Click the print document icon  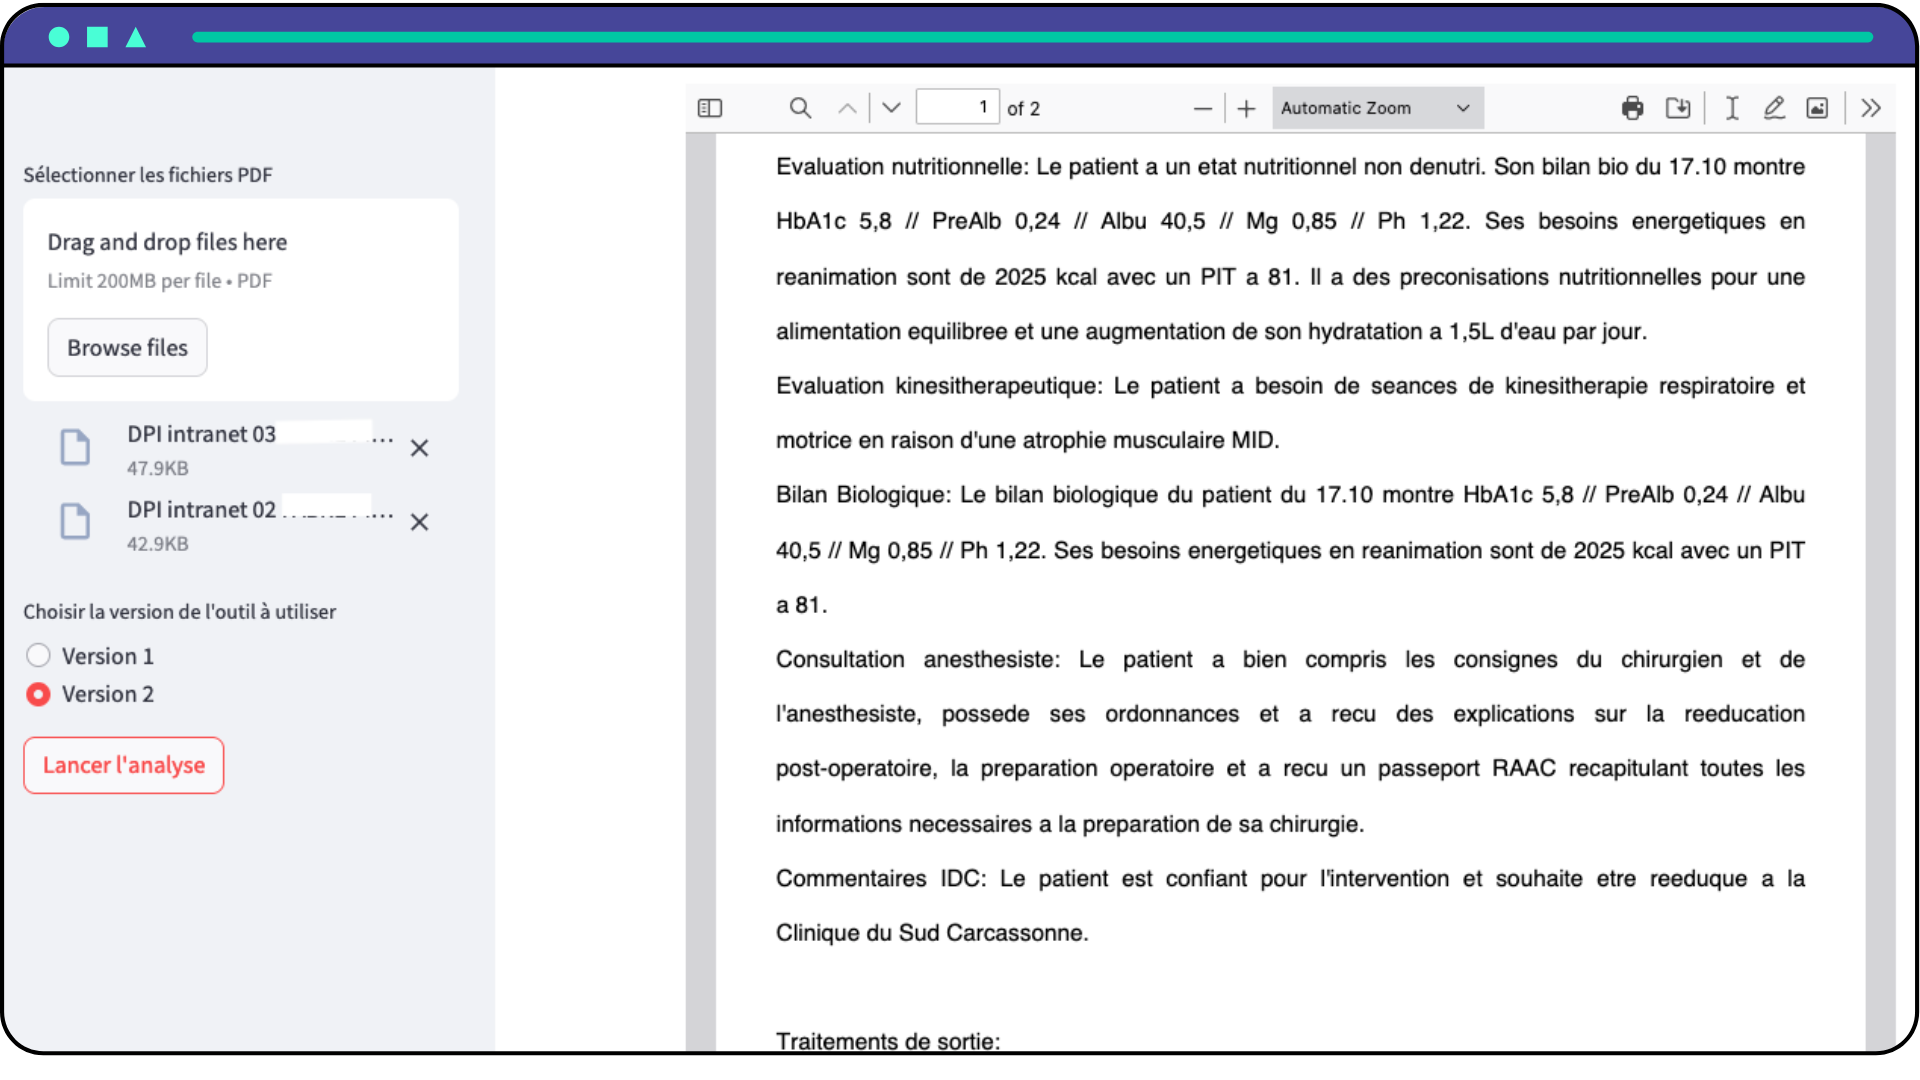1633,108
